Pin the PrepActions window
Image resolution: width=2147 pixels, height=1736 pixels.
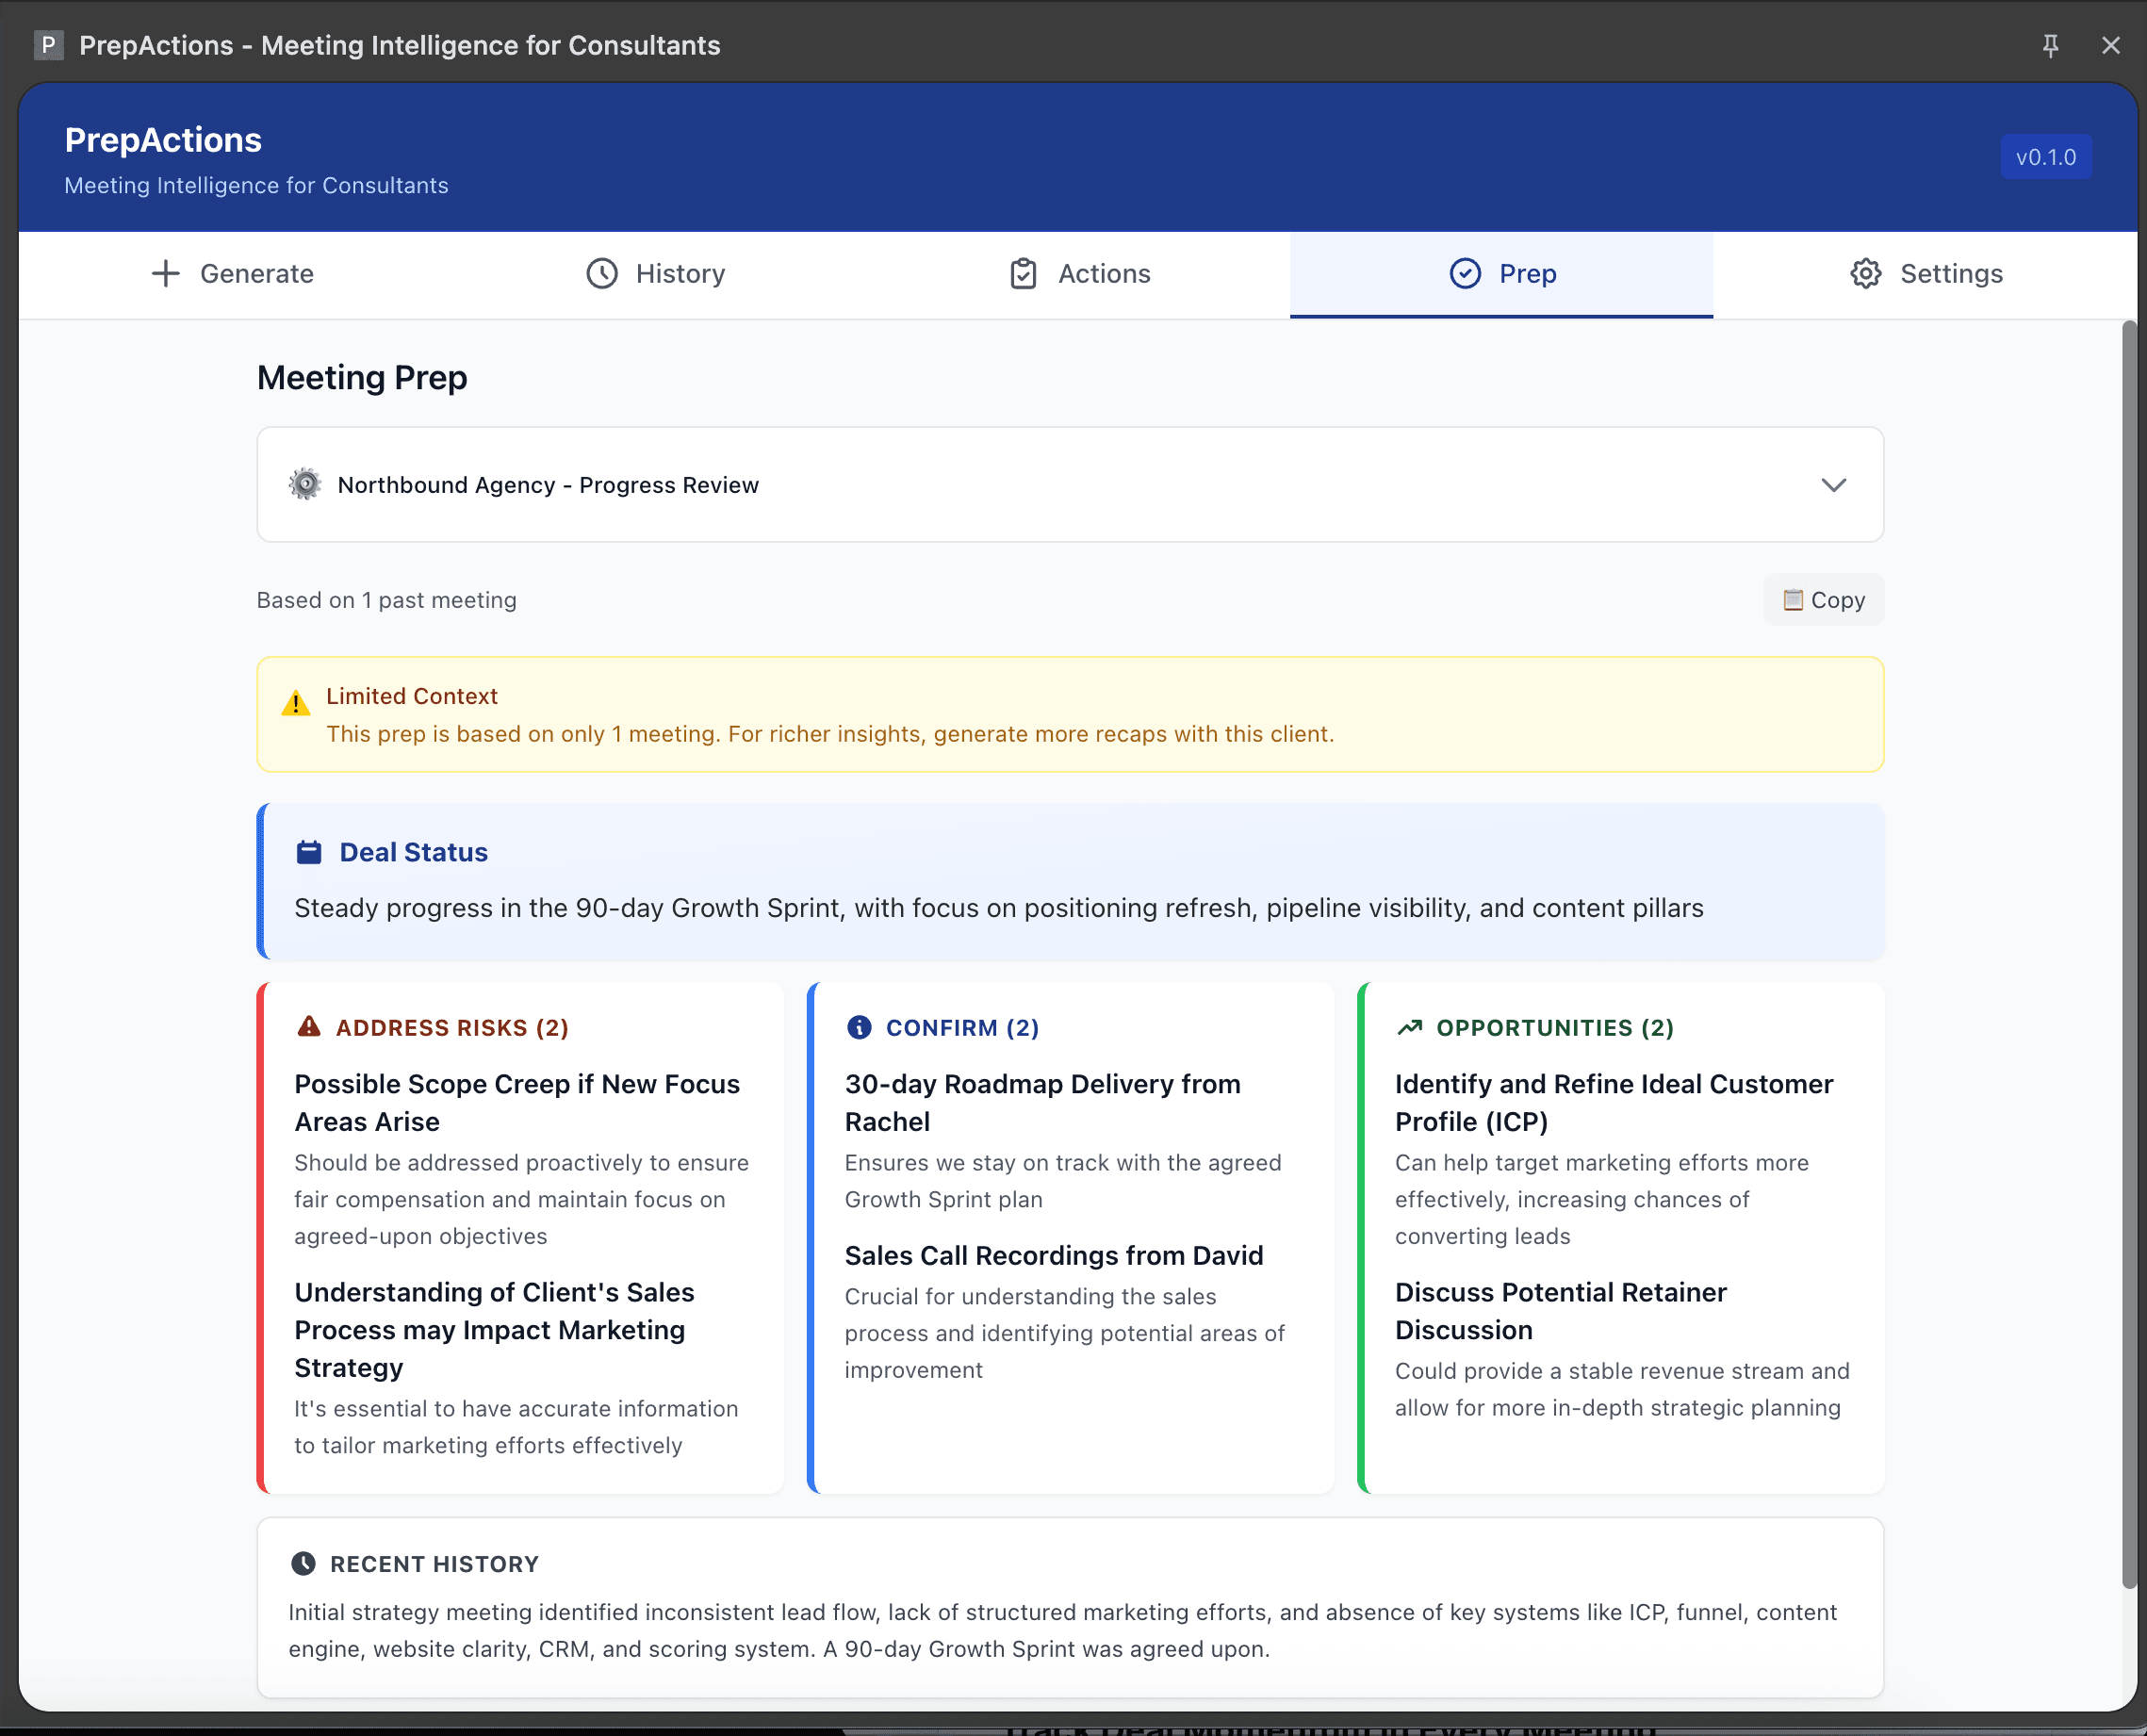pyautogui.click(x=2051, y=45)
